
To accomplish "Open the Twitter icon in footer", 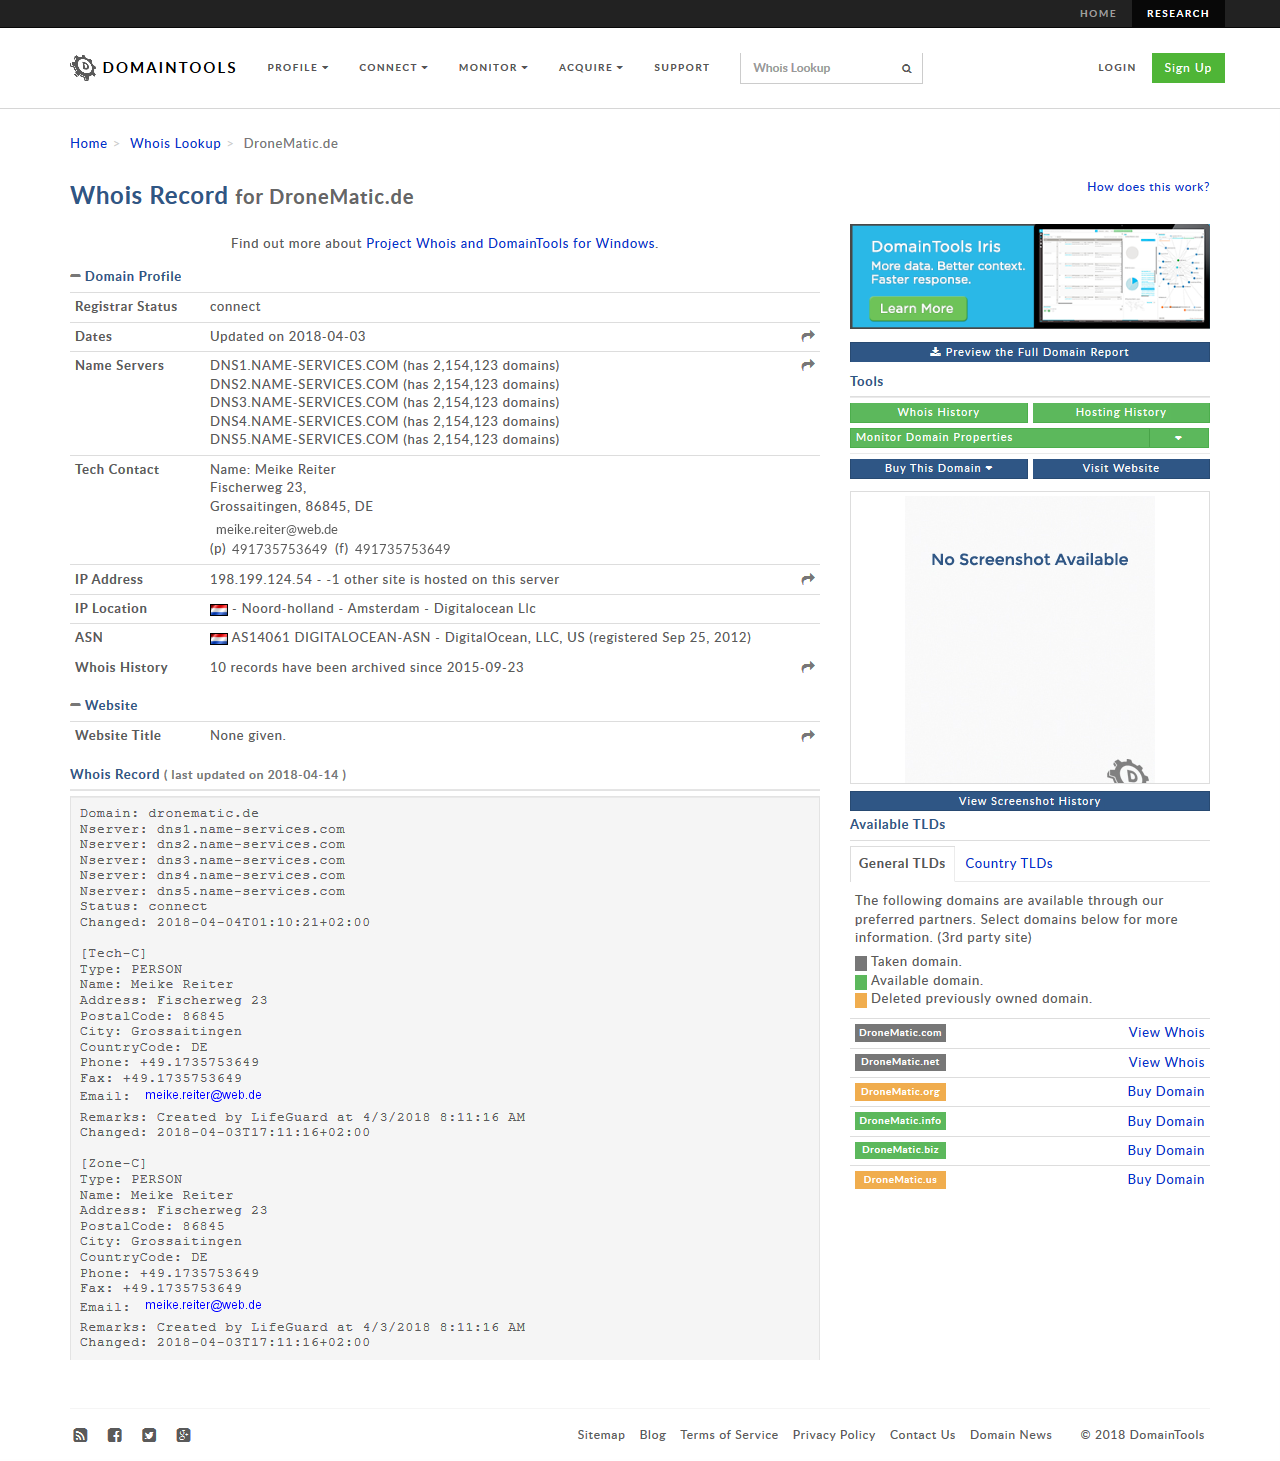I will click(x=149, y=1435).
